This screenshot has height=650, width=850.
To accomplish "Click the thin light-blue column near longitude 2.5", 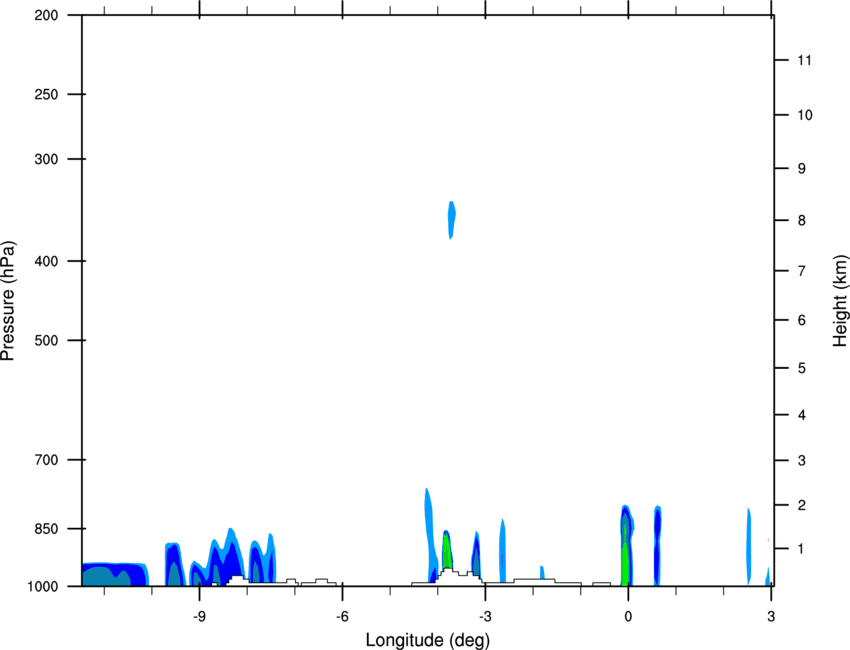I will [x=749, y=546].
